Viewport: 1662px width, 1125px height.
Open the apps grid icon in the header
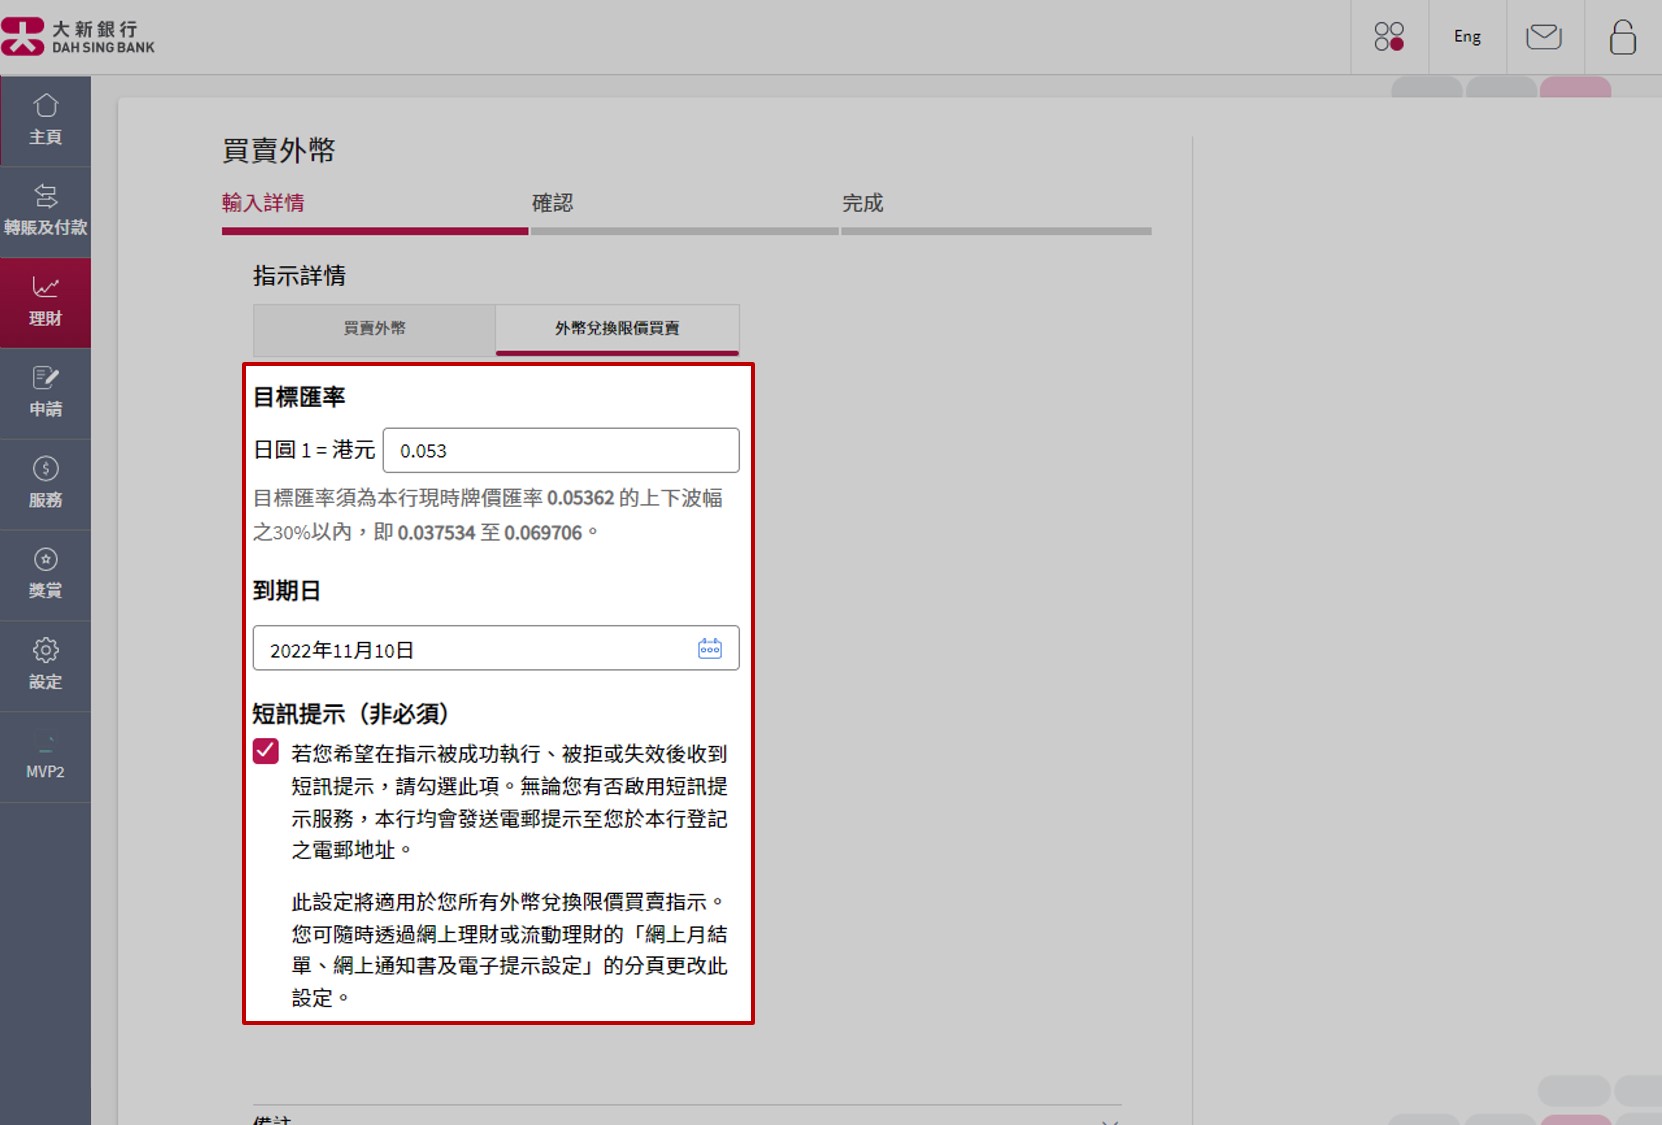point(1389,36)
